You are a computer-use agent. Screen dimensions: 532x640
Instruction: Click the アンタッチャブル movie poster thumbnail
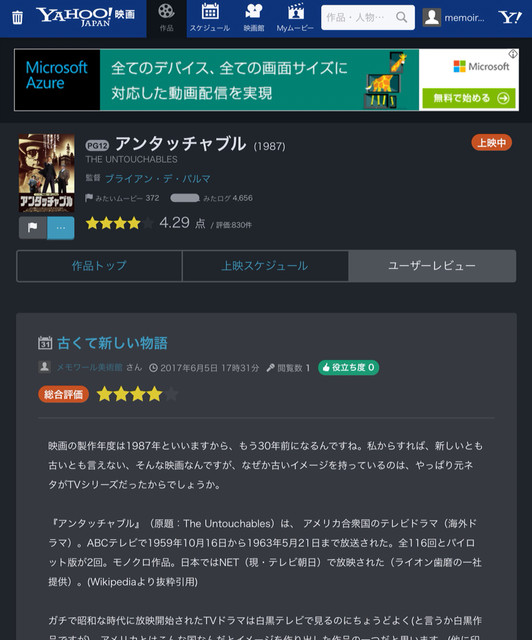point(47,173)
